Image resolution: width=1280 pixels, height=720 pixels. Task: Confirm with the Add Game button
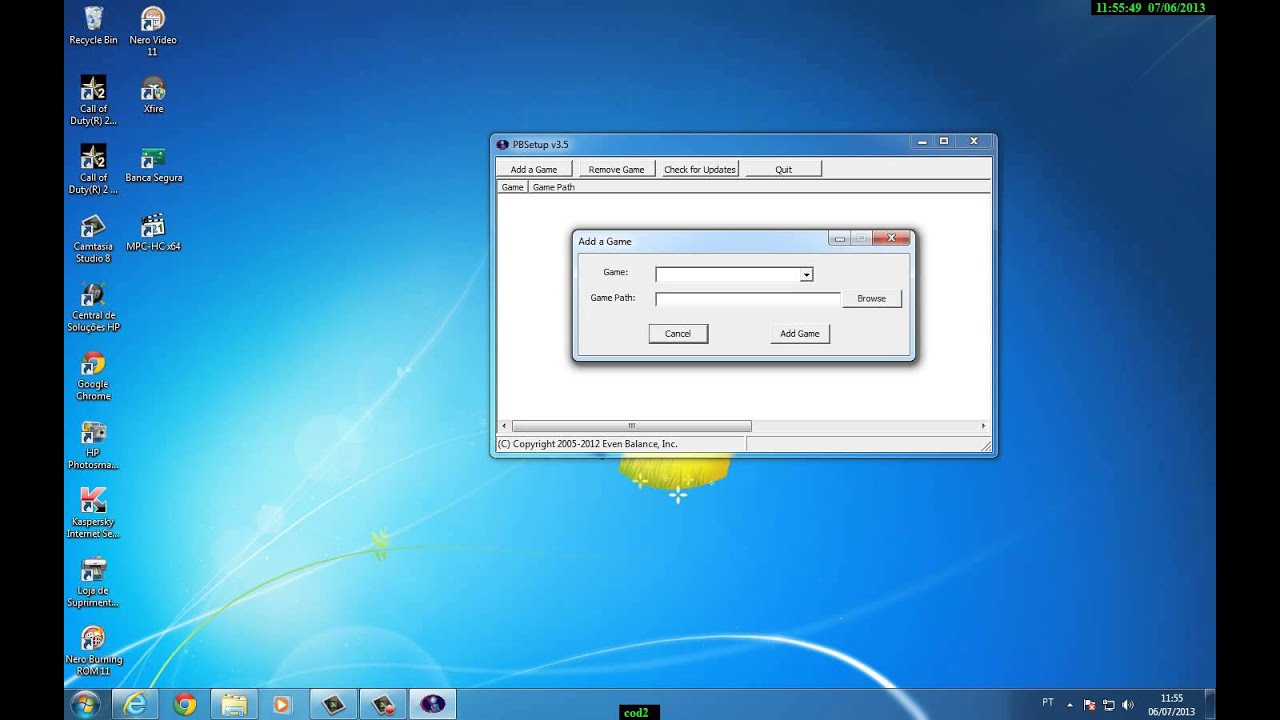click(x=800, y=333)
